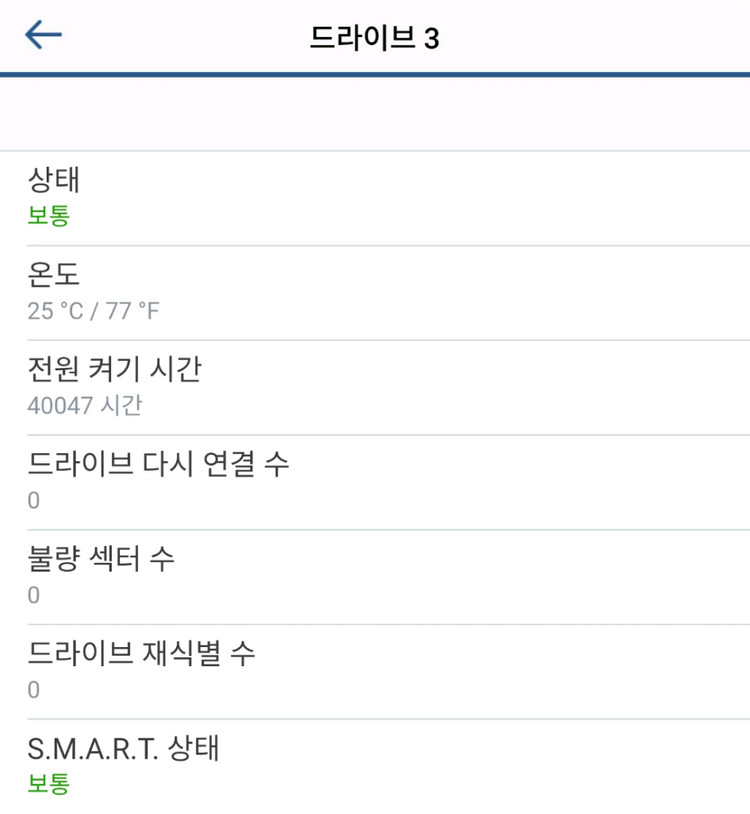Tap the 드라이브 3 title

click(375, 38)
